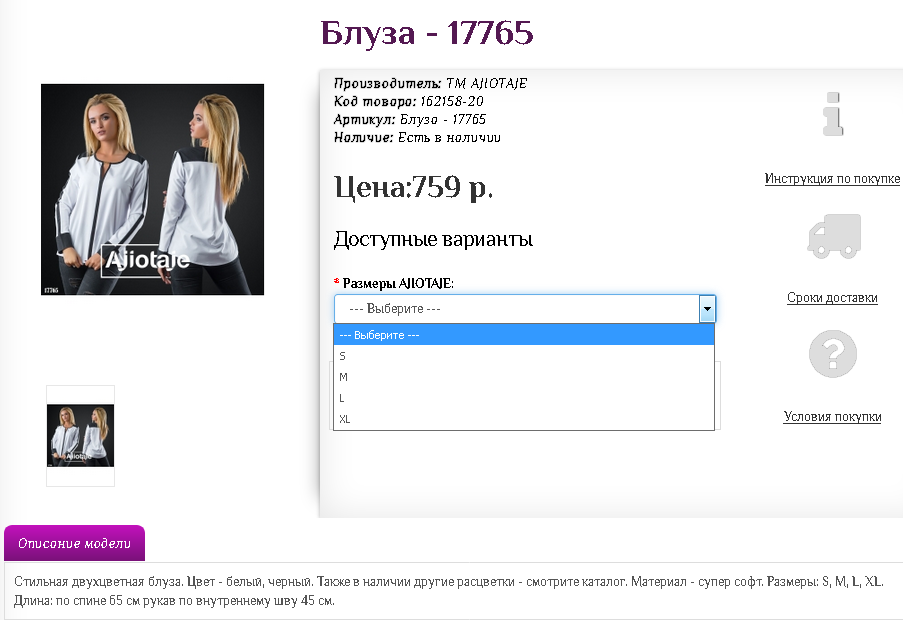Click the delivery truck icon
Viewport: 903px width, 620px height.
[834, 236]
